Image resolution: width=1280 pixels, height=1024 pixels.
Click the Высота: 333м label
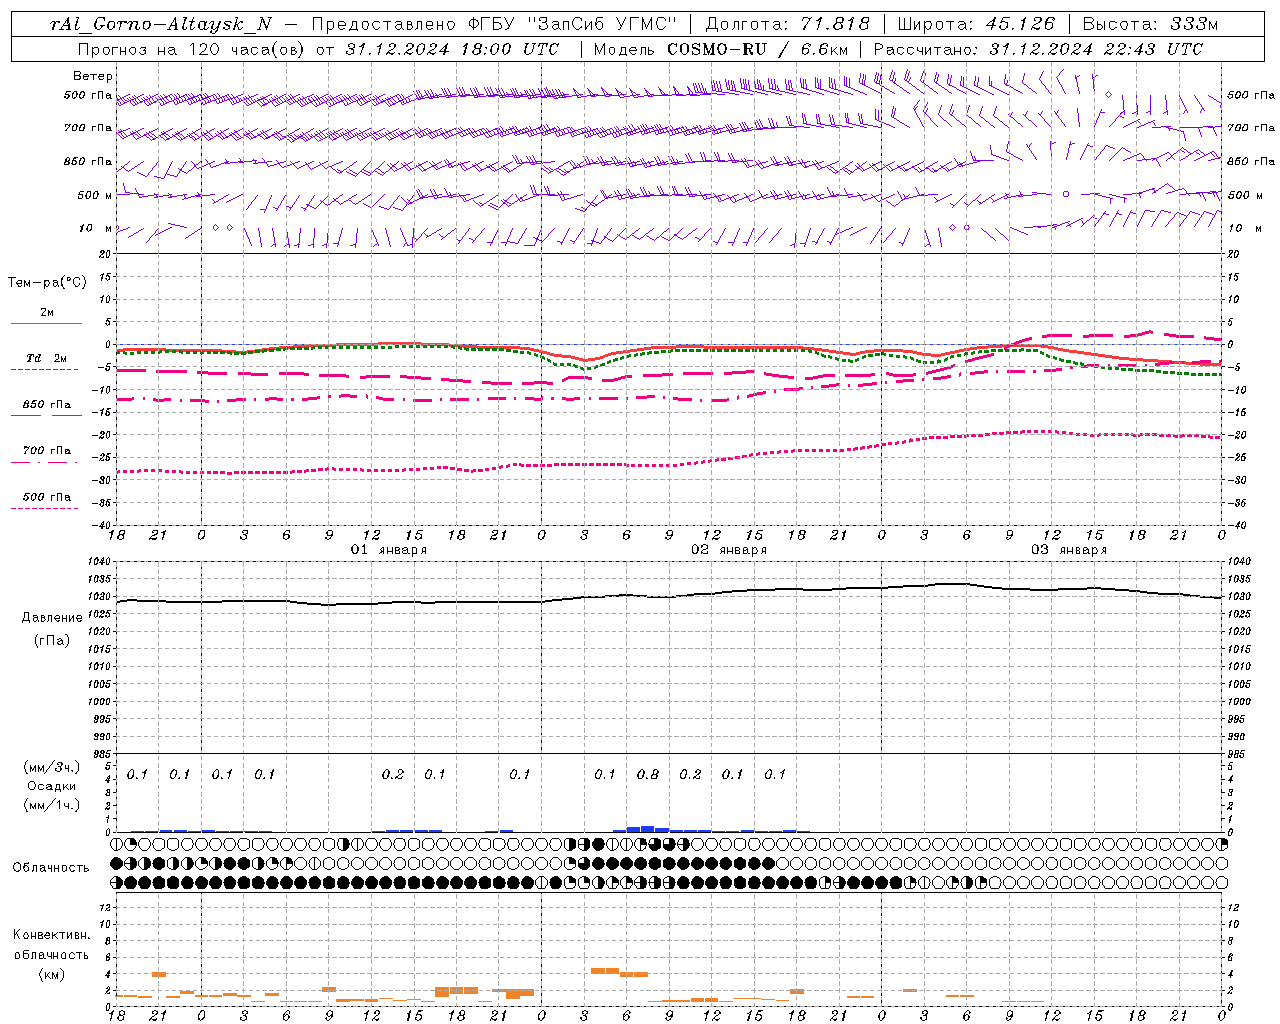[x=1151, y=24]
